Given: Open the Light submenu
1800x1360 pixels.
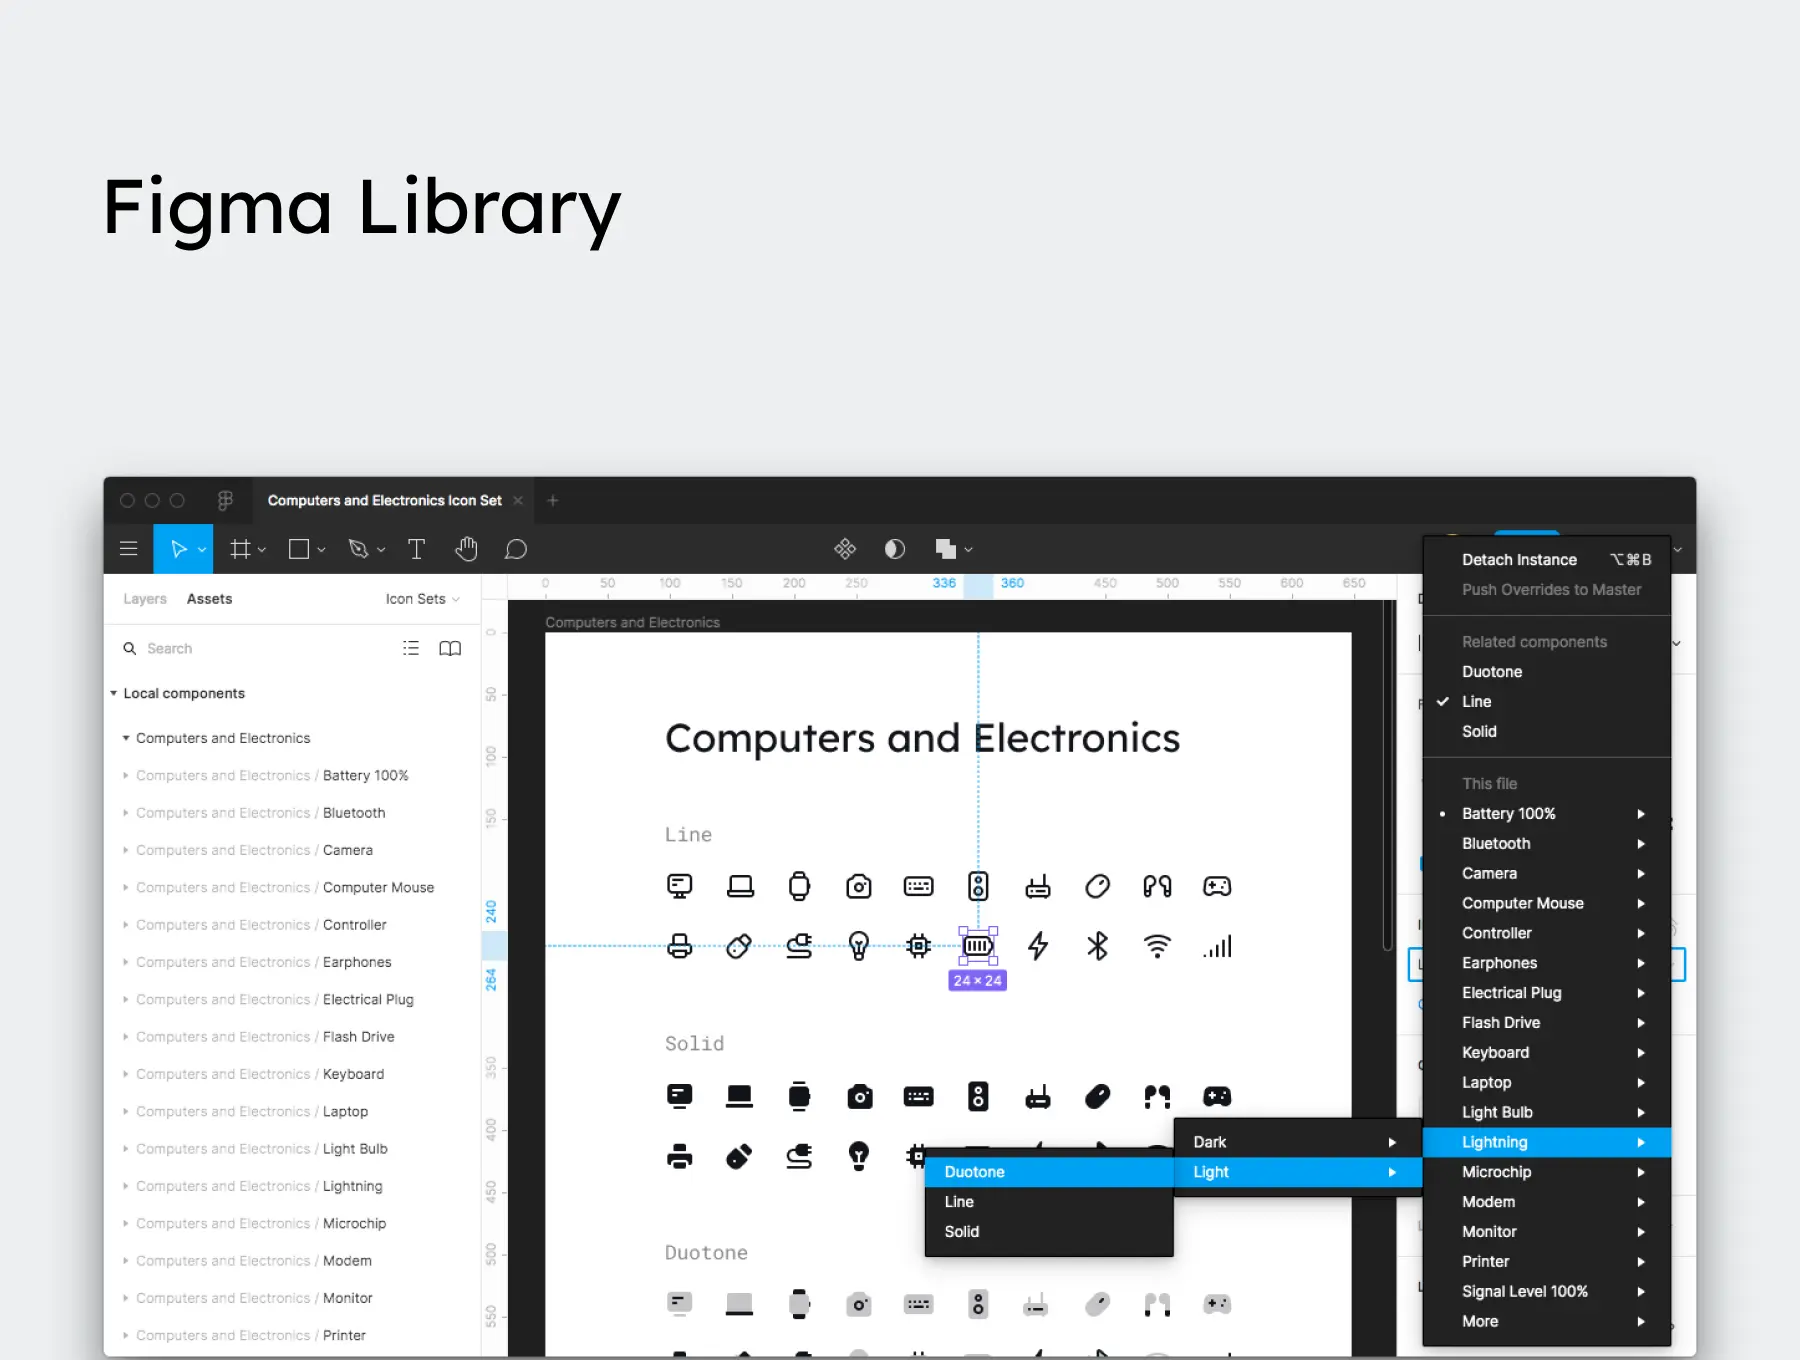Looking at the screenshot, I should [x=1297, y=1172].
